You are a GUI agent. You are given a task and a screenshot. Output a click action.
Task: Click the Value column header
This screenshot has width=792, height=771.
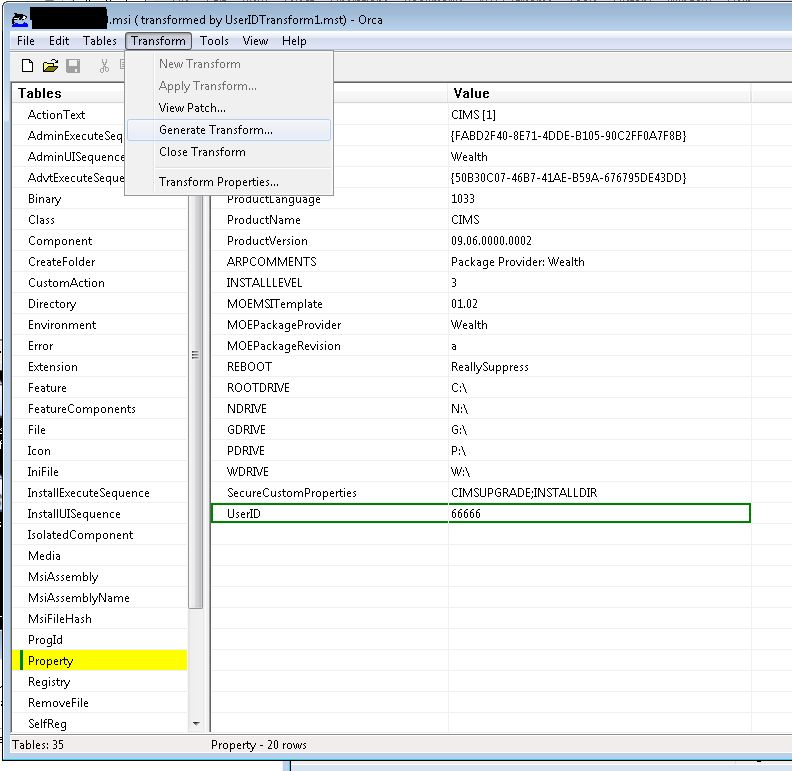599,93
